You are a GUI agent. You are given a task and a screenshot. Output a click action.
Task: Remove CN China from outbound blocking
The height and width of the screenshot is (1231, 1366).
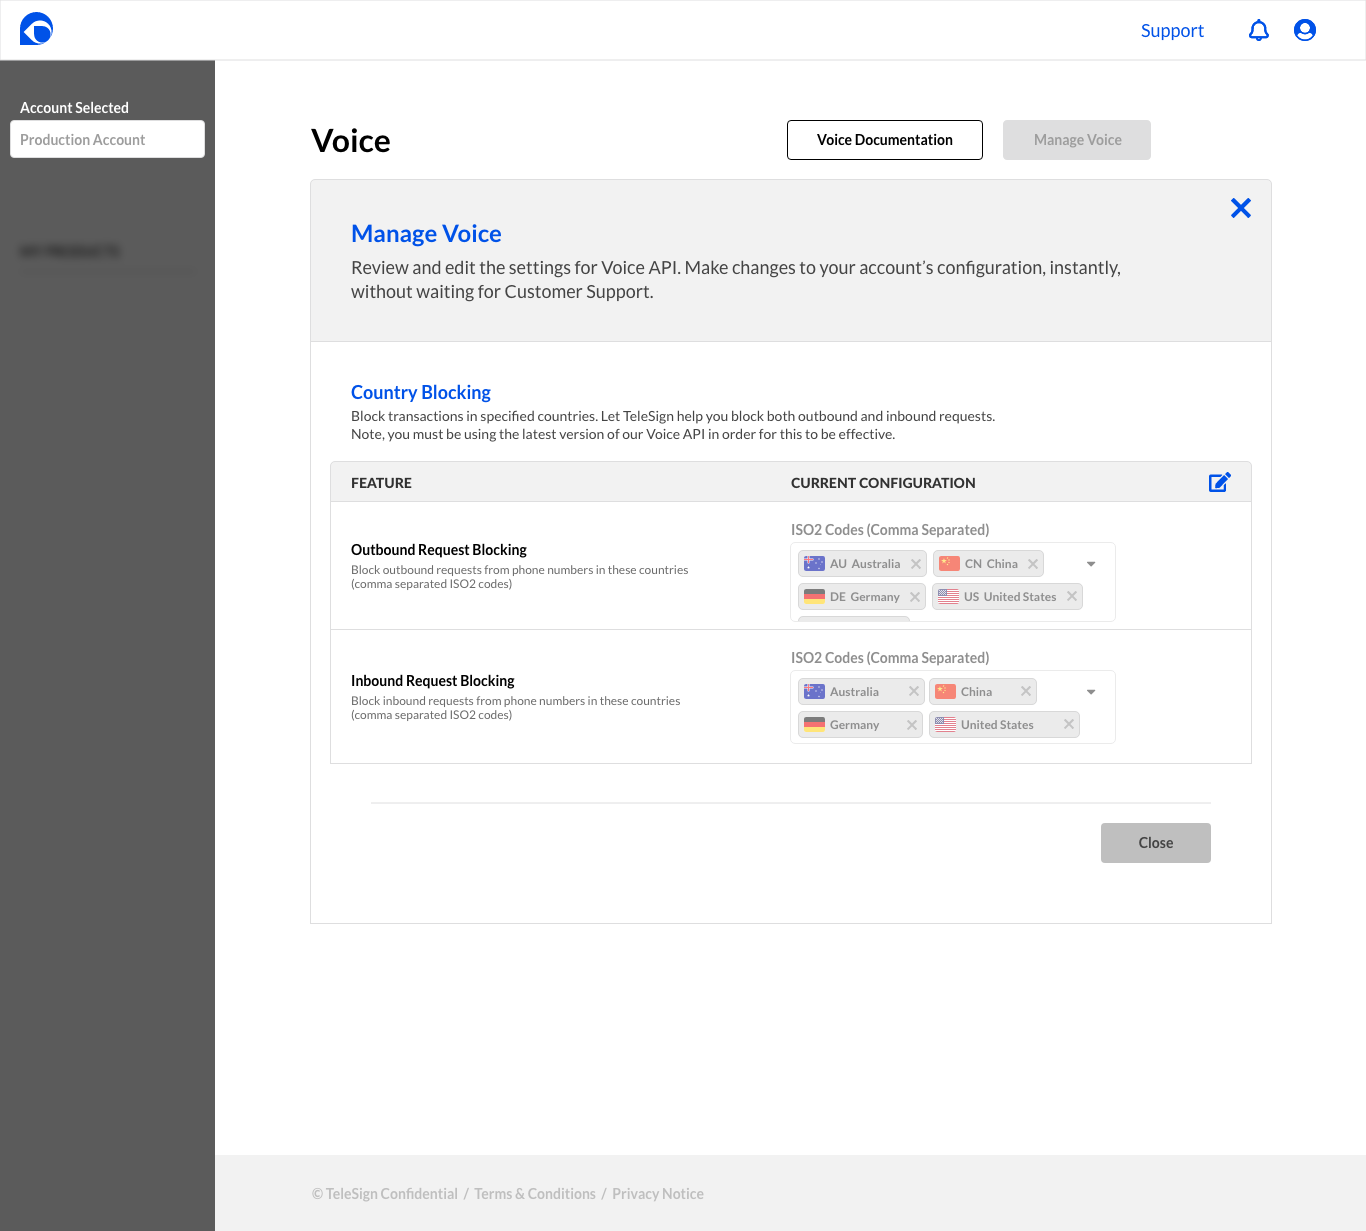click(x=1033, y=564)
